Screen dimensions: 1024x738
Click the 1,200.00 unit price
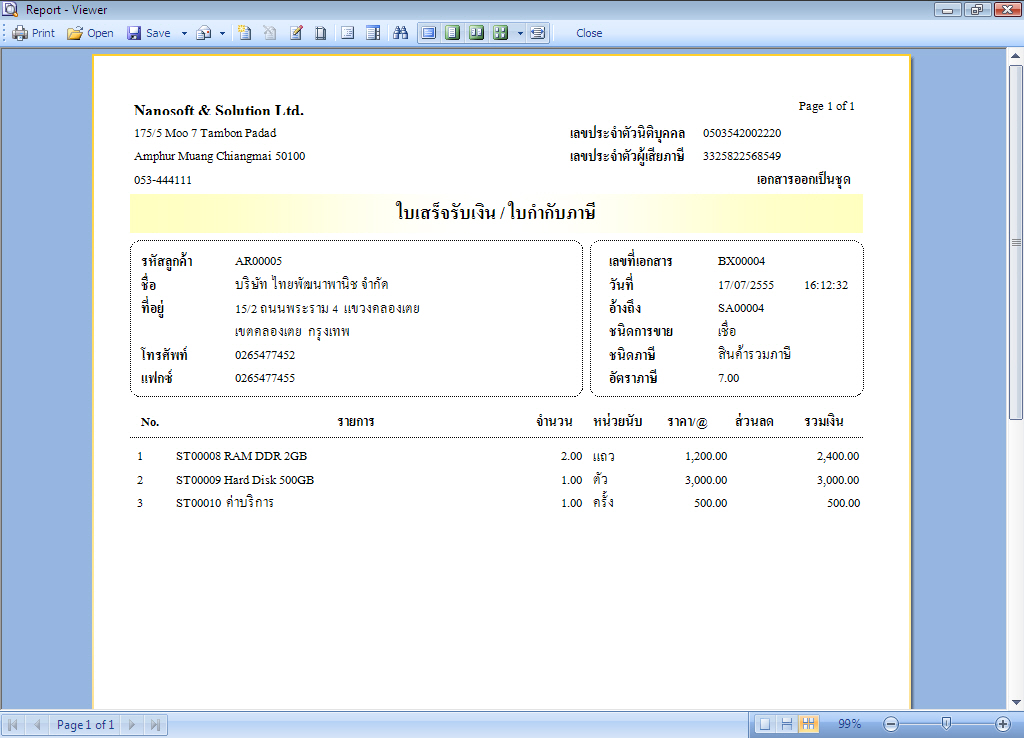click(x=706, y=457)
